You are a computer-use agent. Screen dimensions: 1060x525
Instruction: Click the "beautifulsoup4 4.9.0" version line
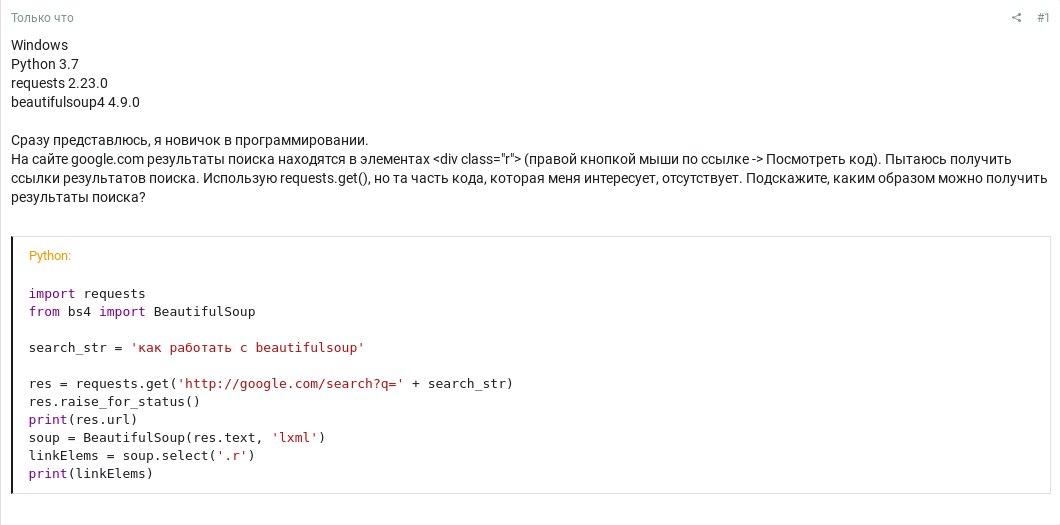tap(75, 102)
